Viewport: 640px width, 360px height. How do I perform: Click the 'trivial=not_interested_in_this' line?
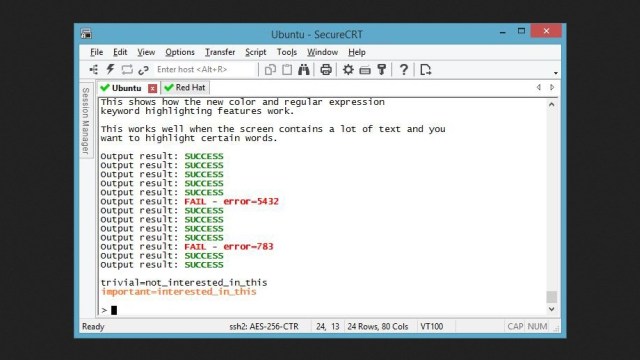pyautogui.click(x=184, y=282)
